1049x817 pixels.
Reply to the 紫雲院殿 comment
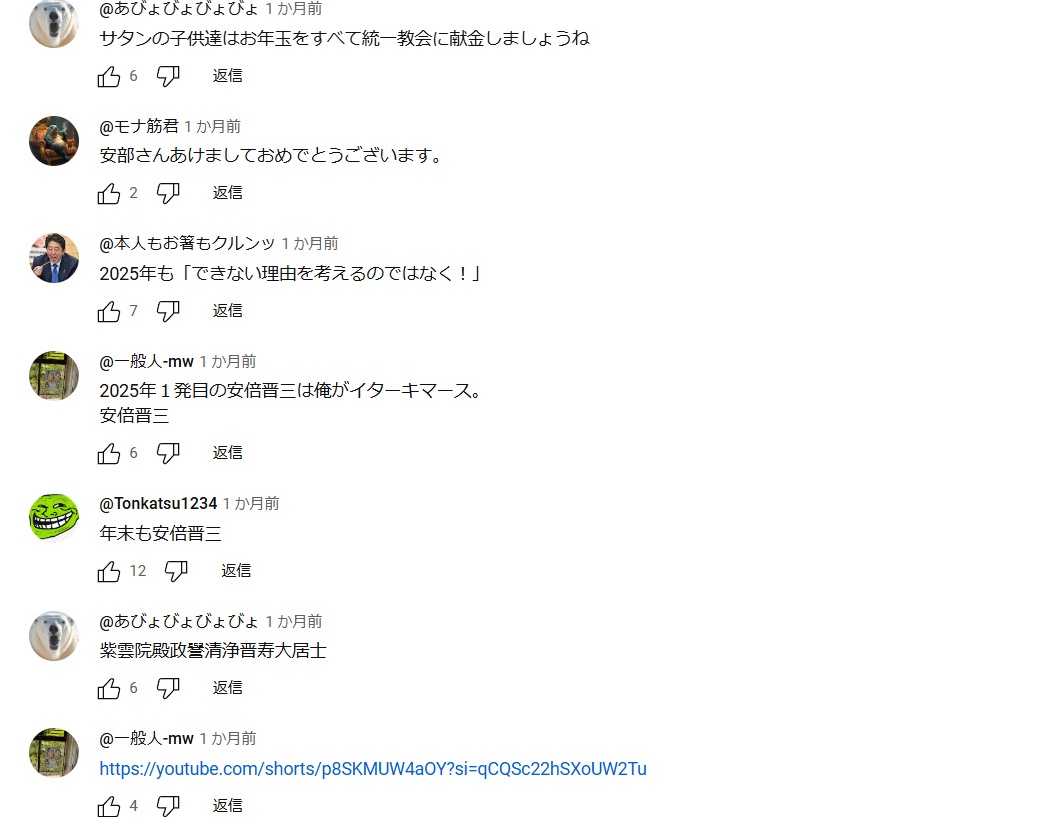[x=227, y=688]
